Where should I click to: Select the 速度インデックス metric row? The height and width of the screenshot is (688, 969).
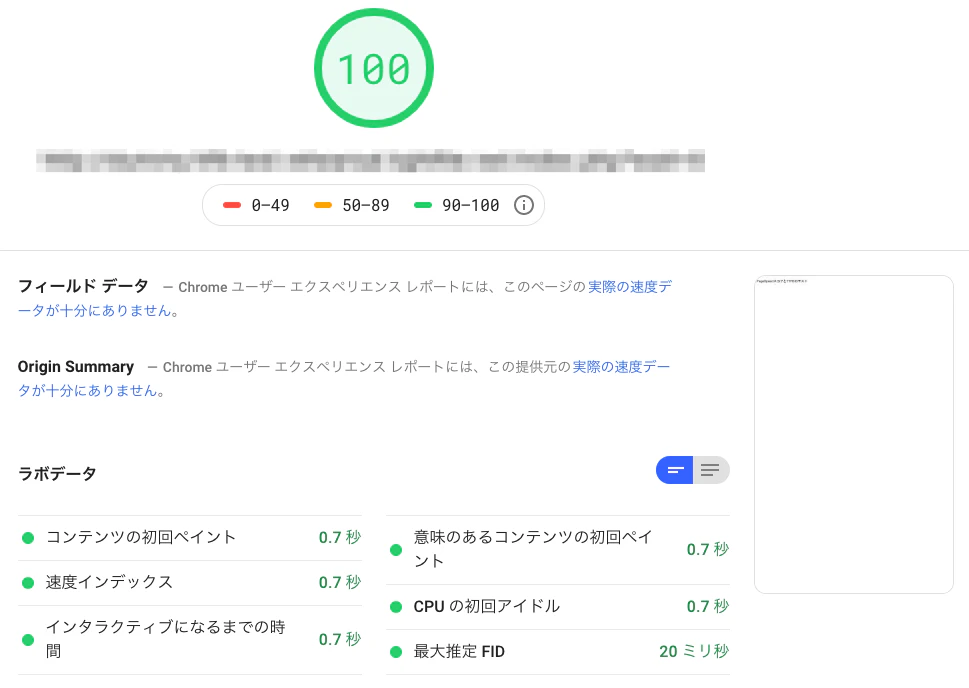coord(190,582)
